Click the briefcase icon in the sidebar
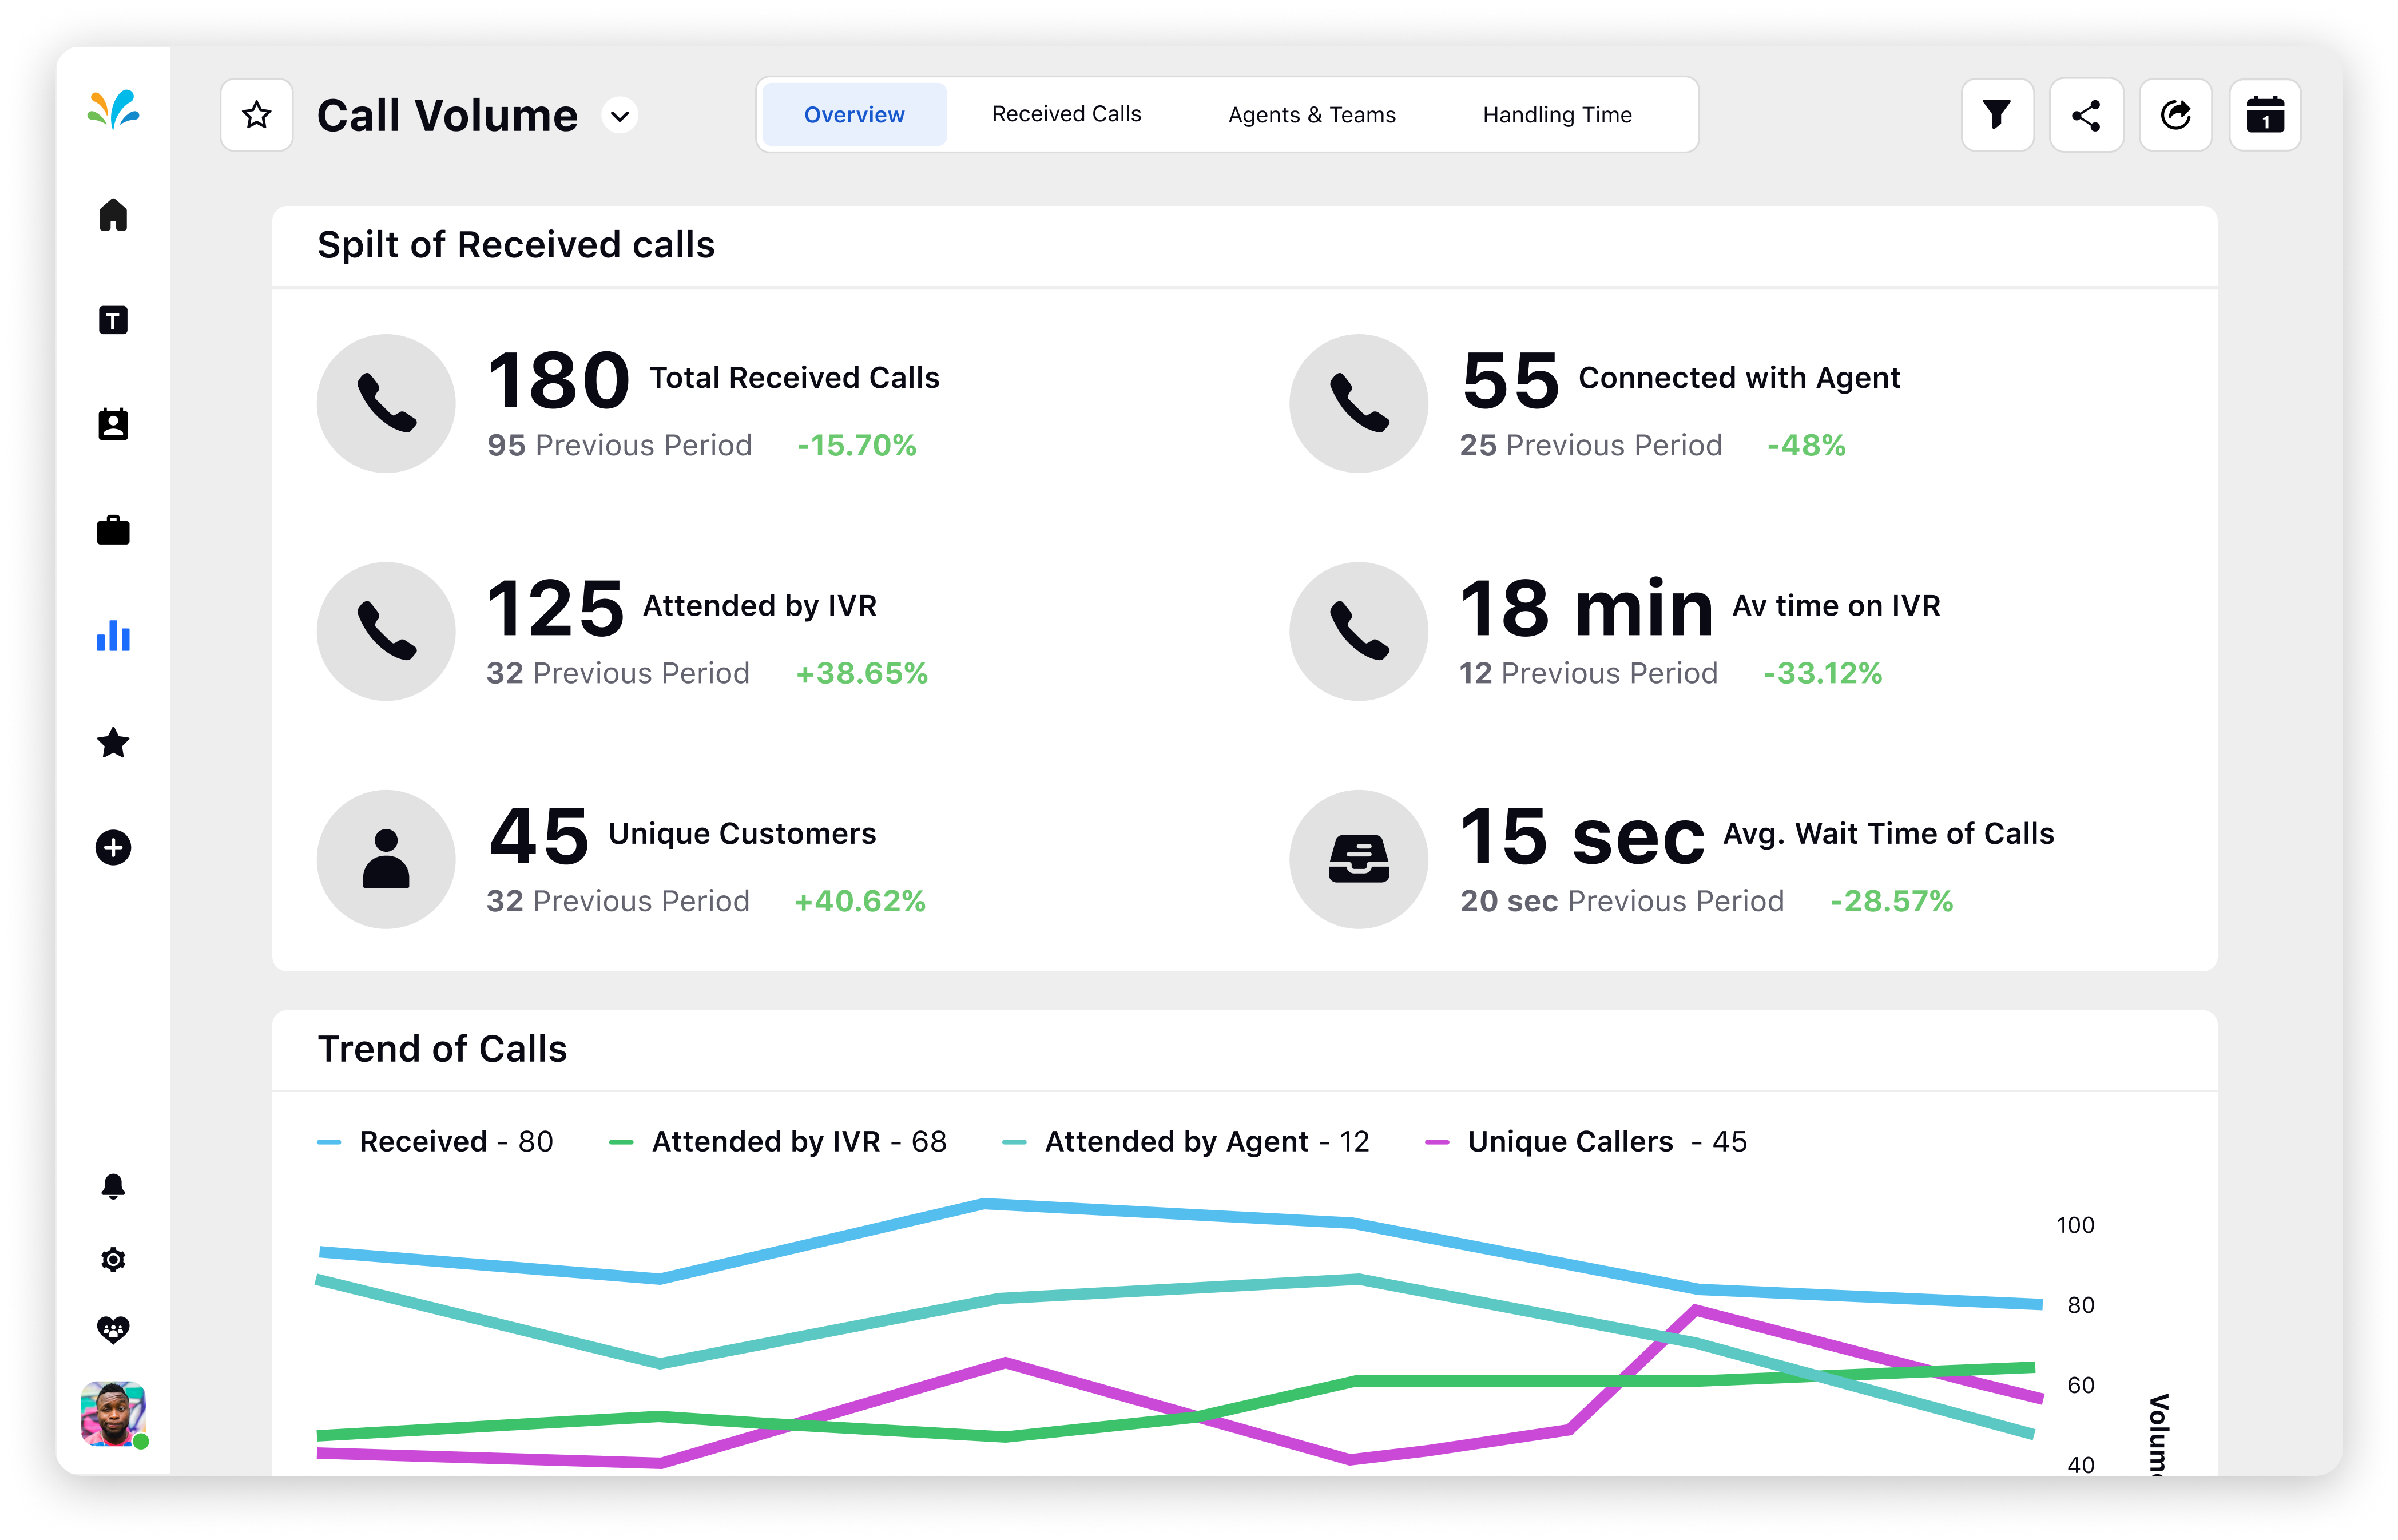This screenshot has width=2398, height=1540. point(114,530)
